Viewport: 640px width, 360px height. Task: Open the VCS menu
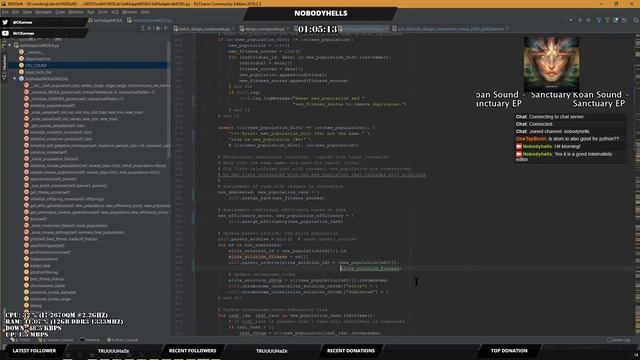pos(115,12)
